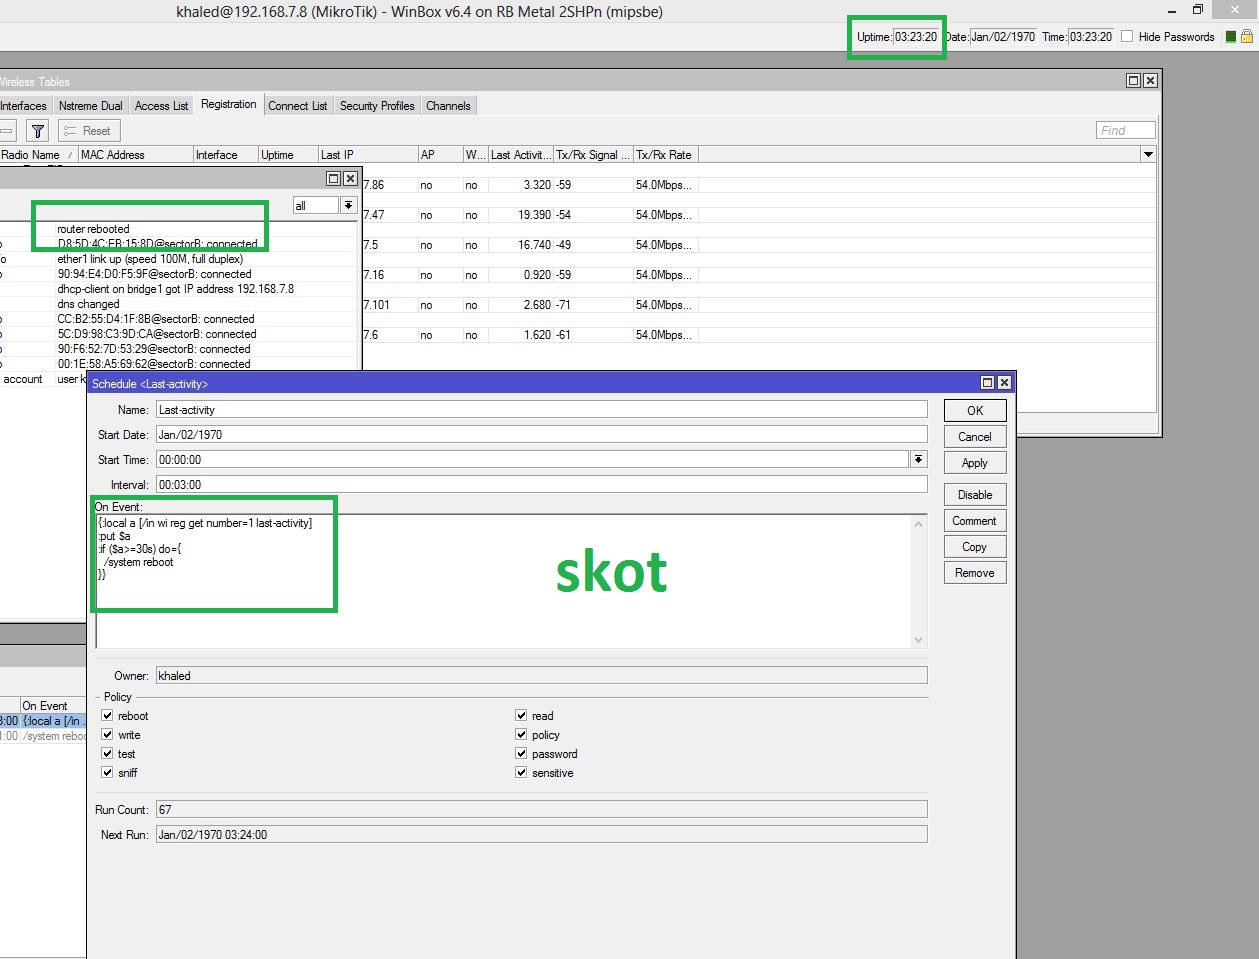Click the Reset toolbar item with slider icon
This screenshot has height=959, width=1259.
tap(88, 130)
